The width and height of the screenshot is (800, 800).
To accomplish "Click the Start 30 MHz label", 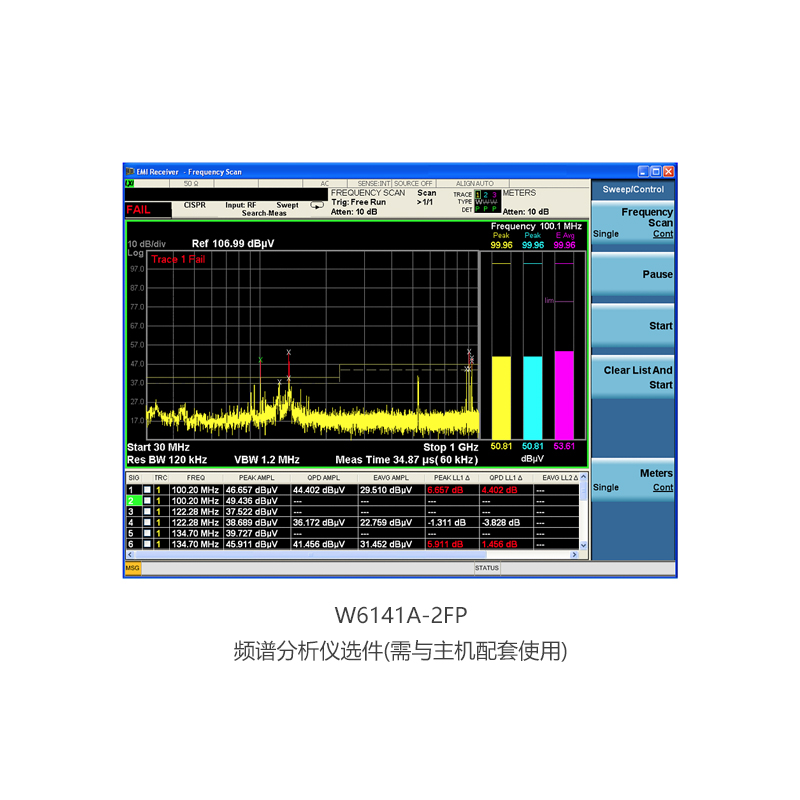I will click(158, 447).
